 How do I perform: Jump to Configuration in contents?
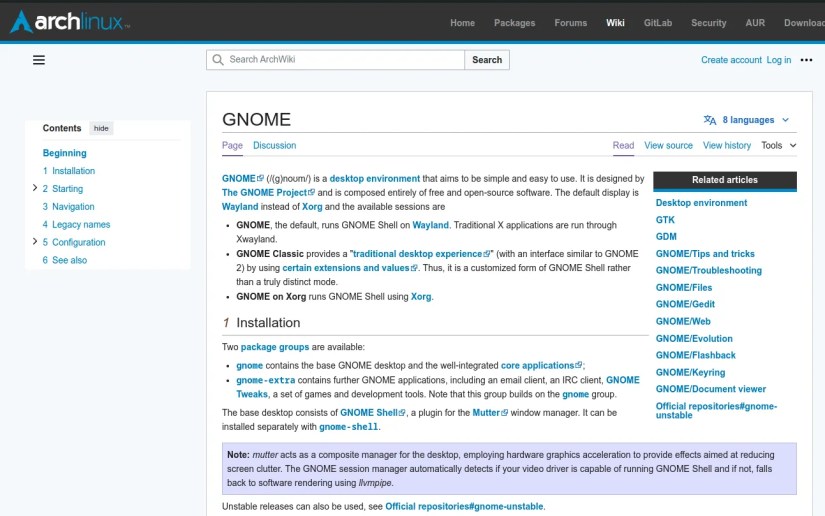[x=74, y=242]
